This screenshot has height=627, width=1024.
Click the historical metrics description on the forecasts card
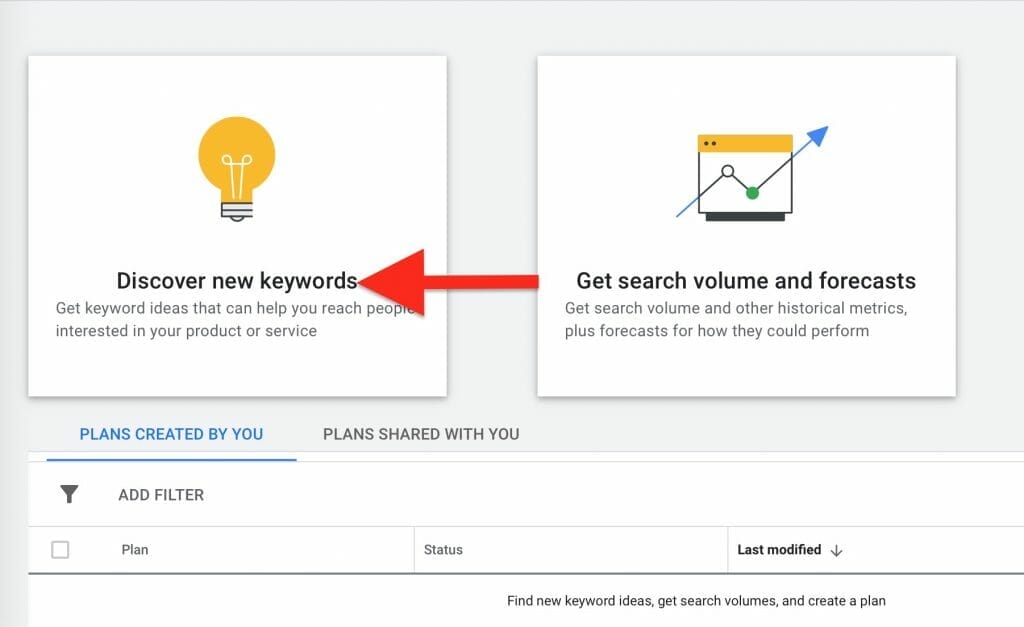736,319
